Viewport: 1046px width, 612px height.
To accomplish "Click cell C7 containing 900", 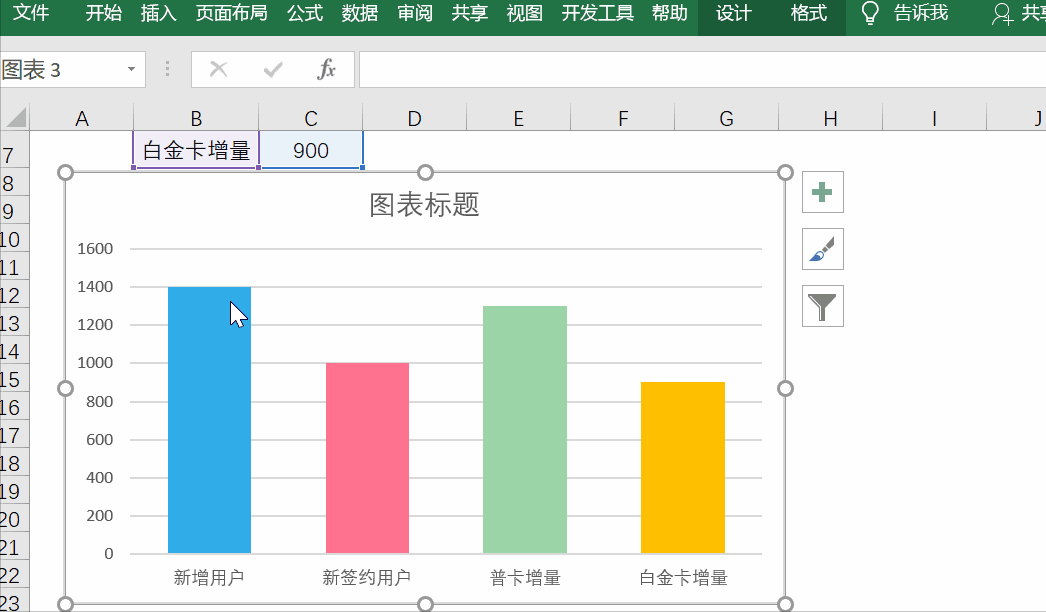I will click(310, 150).
